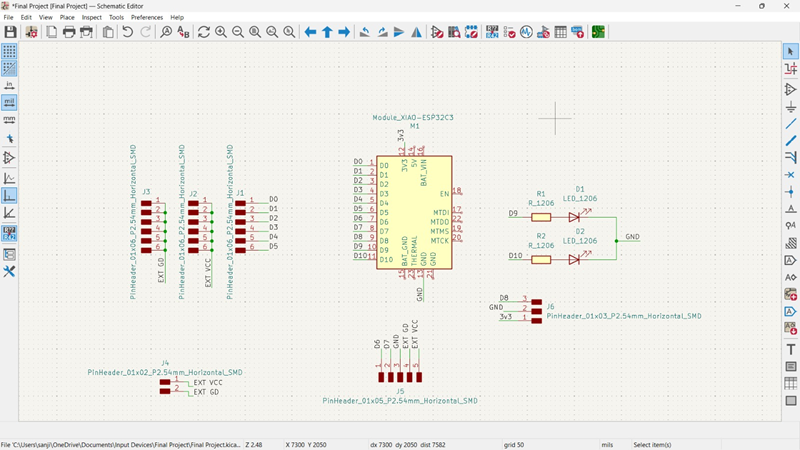The image size is (800, 450).
Task: Select the yellow XIAO-ESP32C3 module body
Action: click(x=414, y=212)
